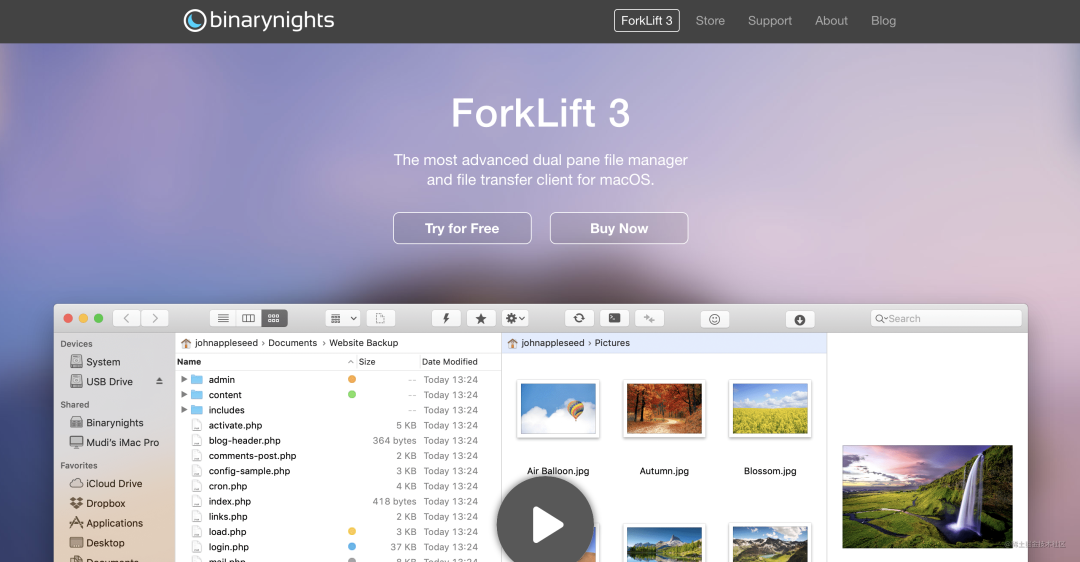Select the Autumn.jpg thumbnail
This screenshot has width=1080, height=562.
664,409
